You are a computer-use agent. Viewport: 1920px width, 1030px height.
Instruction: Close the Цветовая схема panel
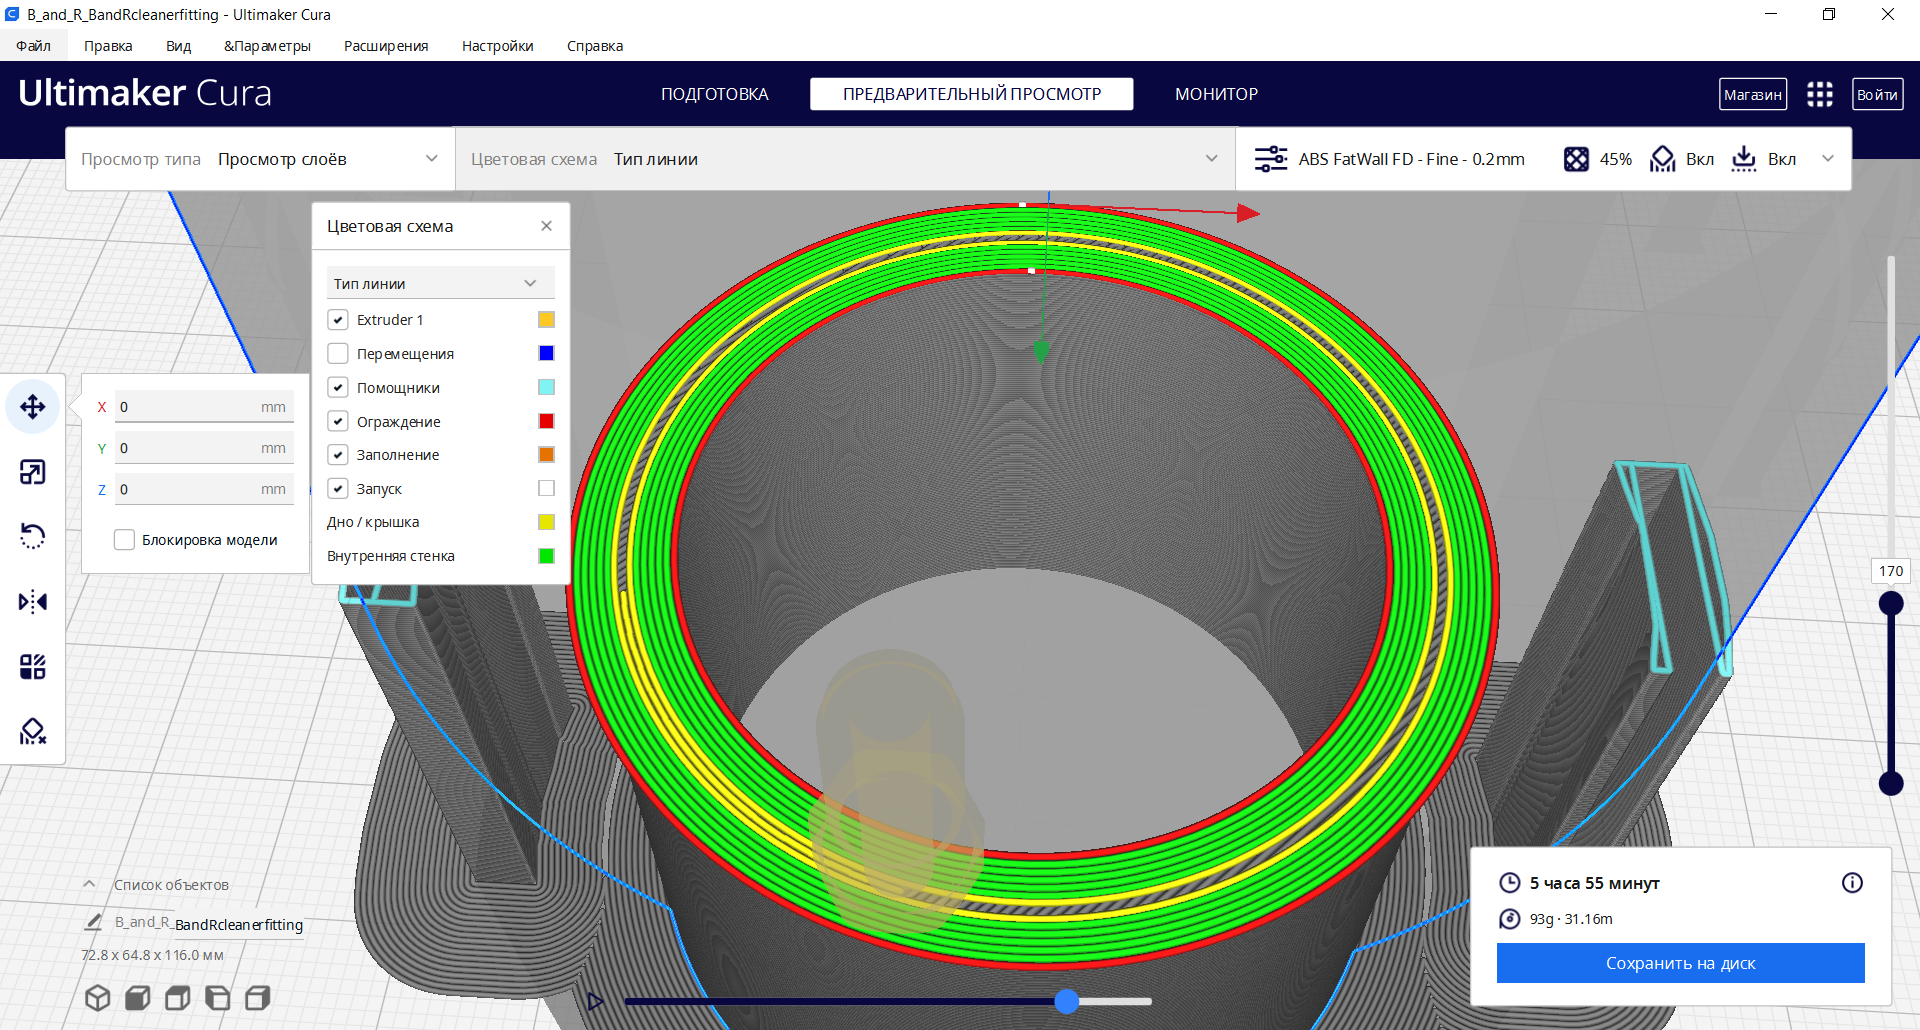click(x=546, y=226)
